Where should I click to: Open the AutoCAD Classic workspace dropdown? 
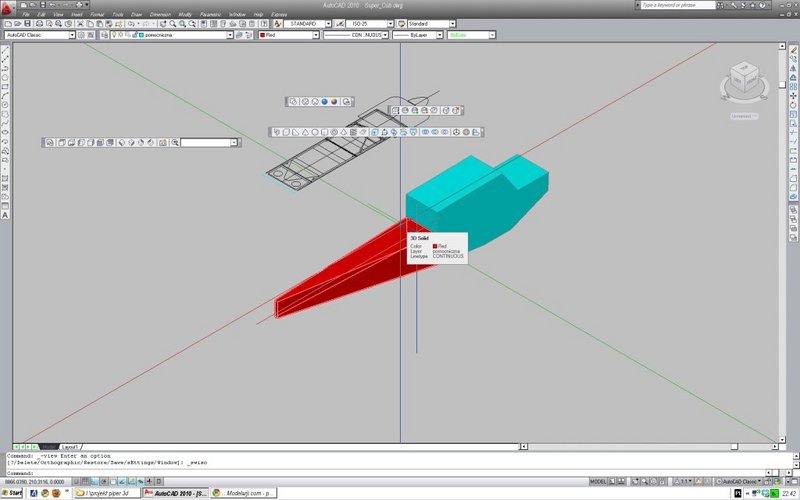pyautogui.click(x=72, y=35)
